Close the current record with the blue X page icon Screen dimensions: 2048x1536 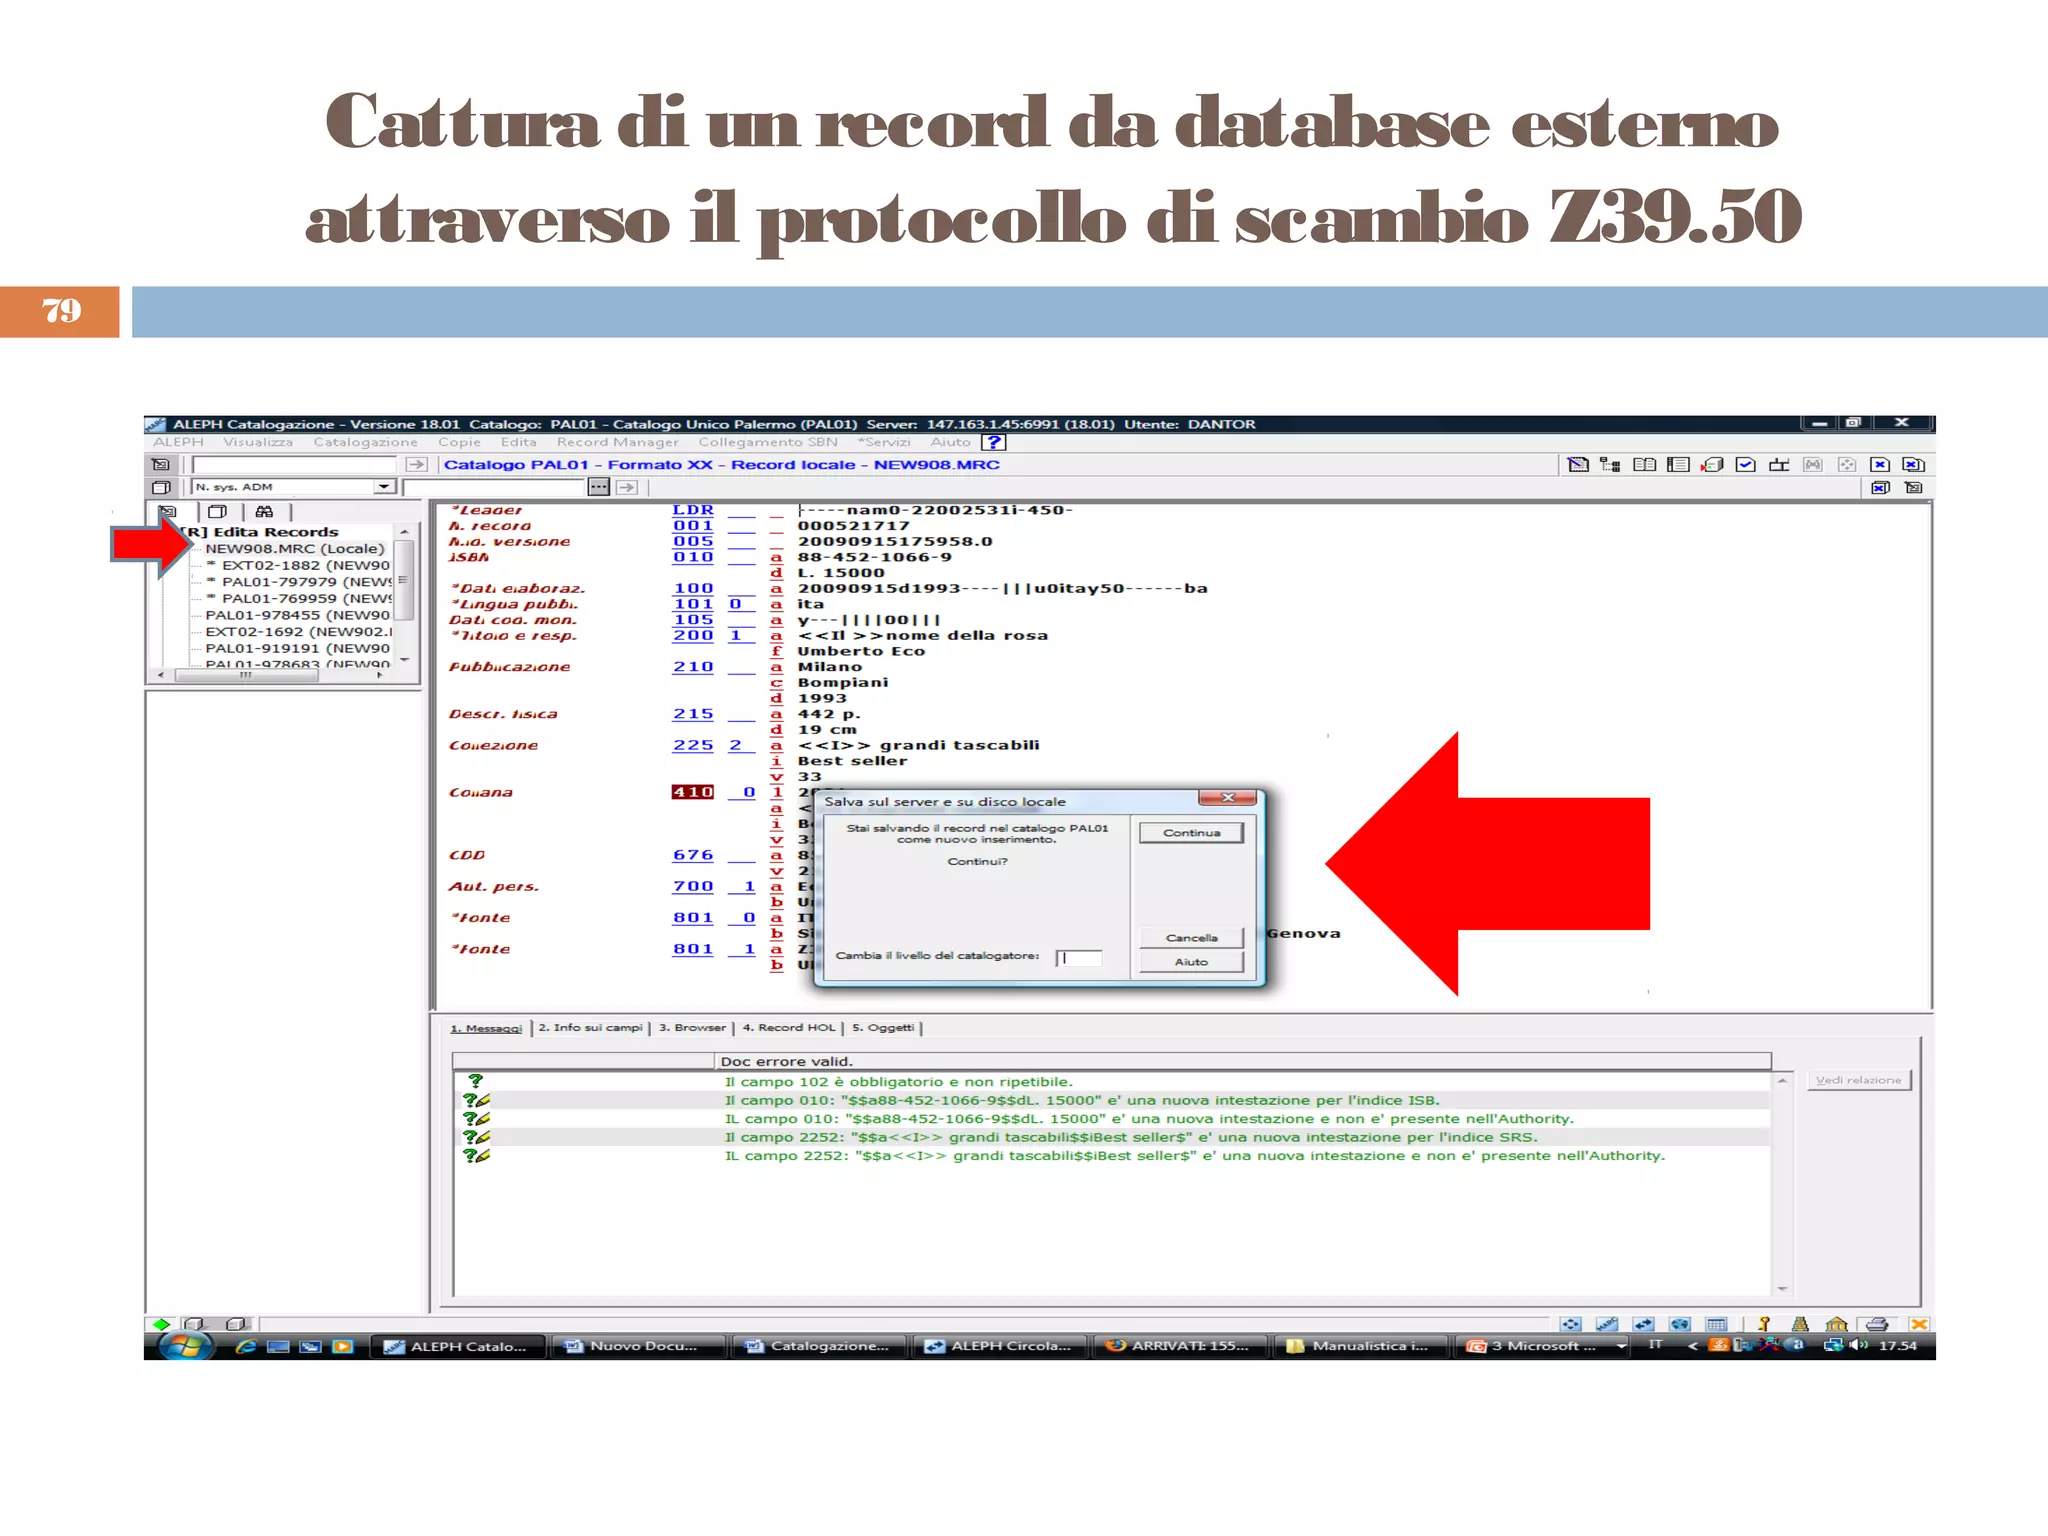click(1880, 464)
